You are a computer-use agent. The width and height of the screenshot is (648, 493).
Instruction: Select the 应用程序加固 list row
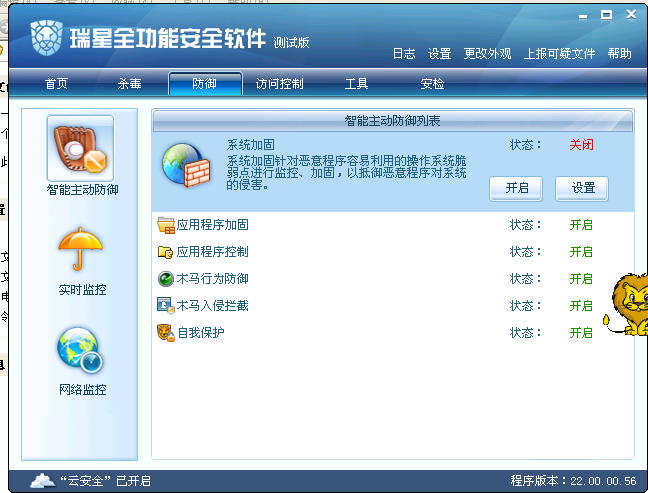pyautogui.click(x=393, y=225)
